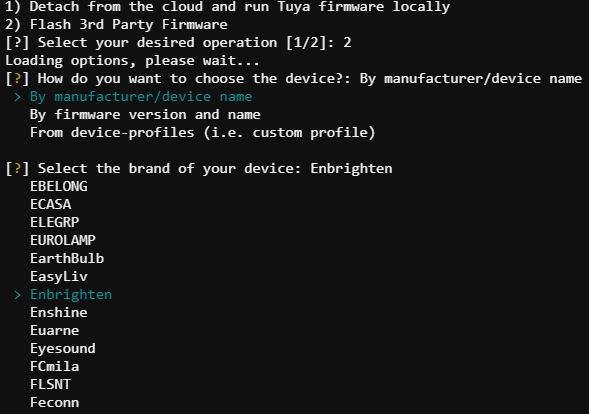
Task: Choose FLSNT from the list
Action: pos(50,385)
